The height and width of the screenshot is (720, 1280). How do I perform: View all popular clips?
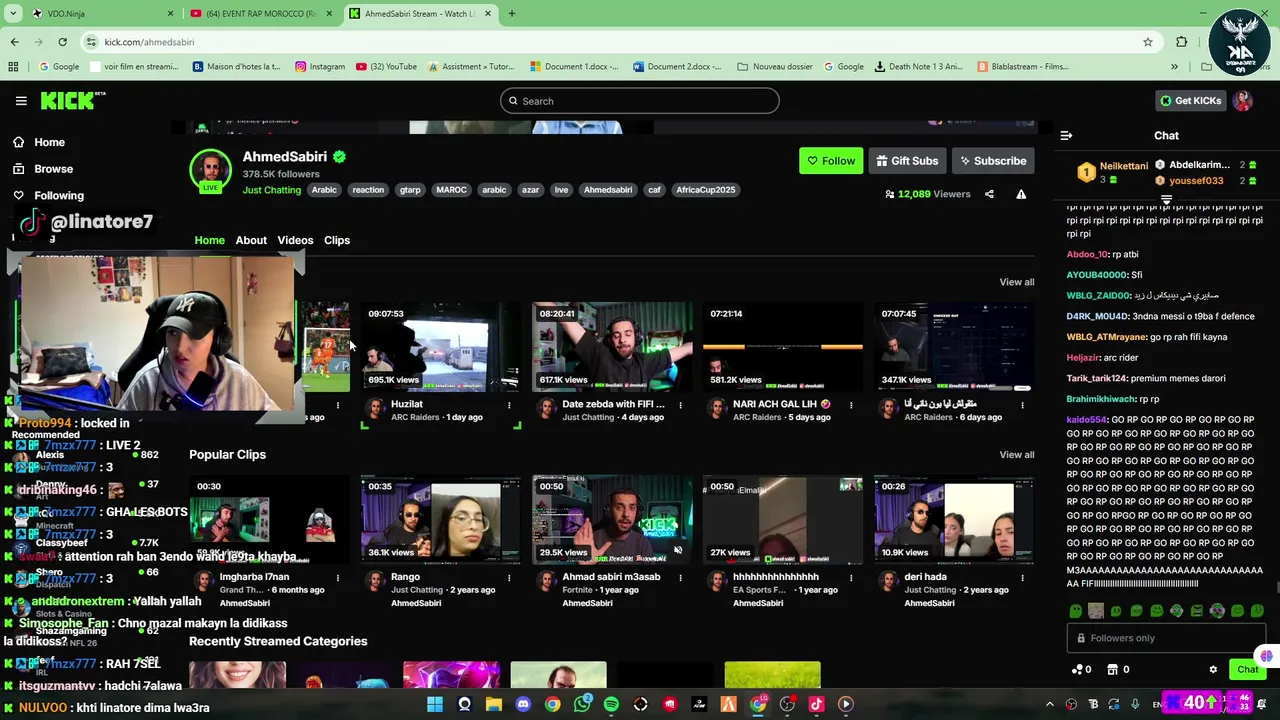click(x=1017, y=455)
